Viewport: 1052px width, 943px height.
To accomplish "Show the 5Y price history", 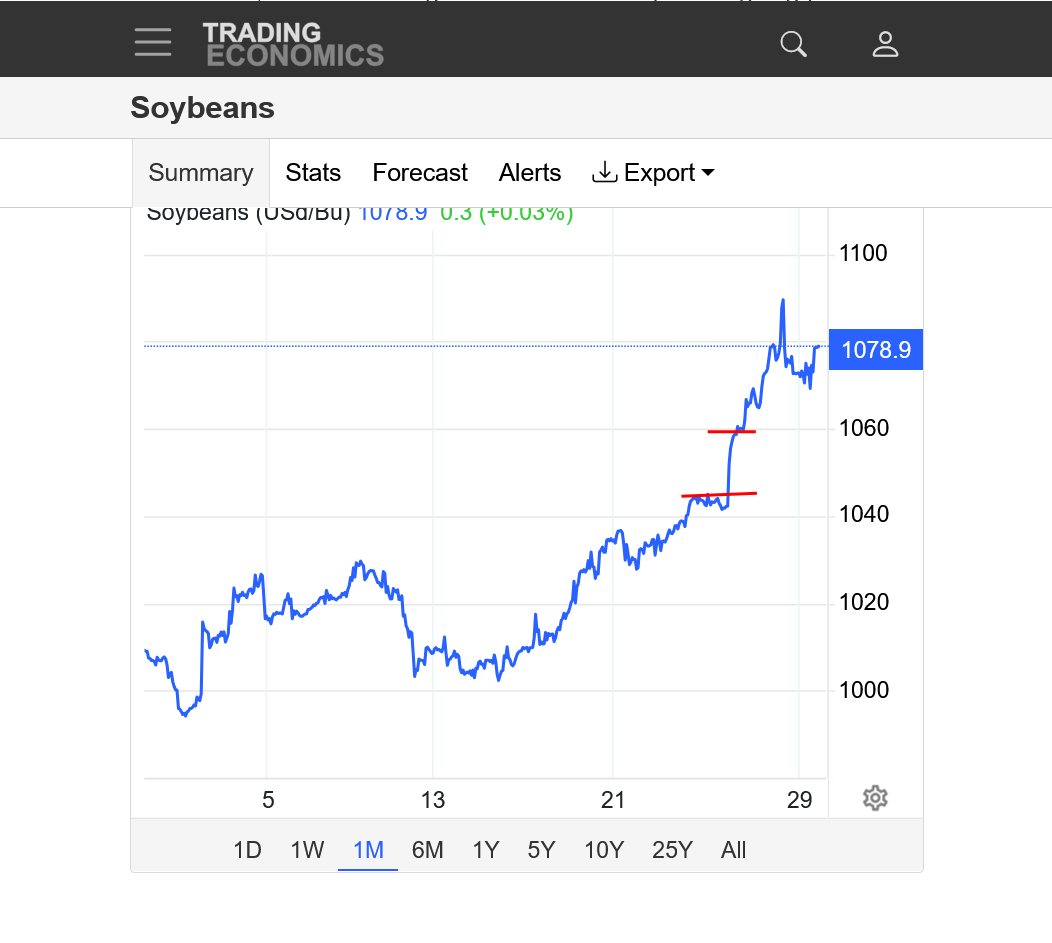I will [541, 850].
